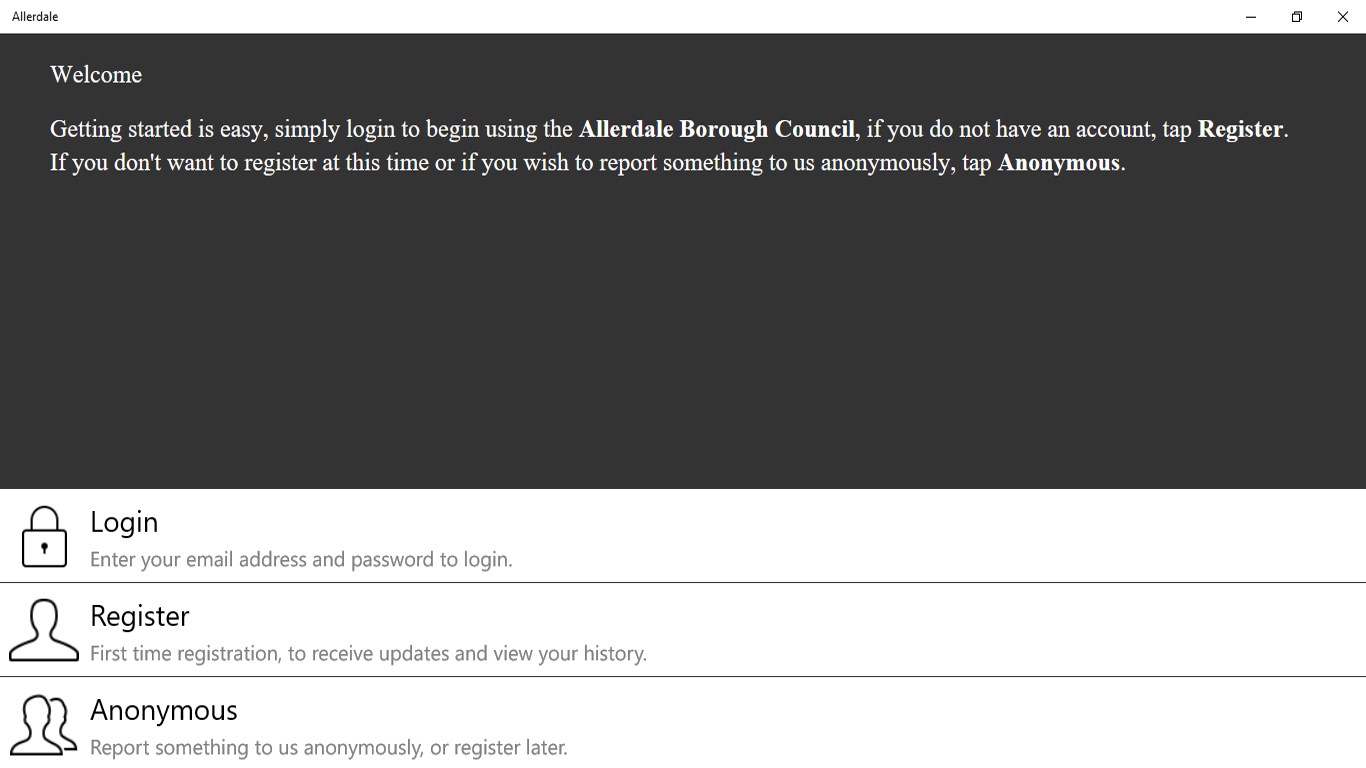
Task: Click the two-person silhouette Anonymous icon
Action: point(44,724)
